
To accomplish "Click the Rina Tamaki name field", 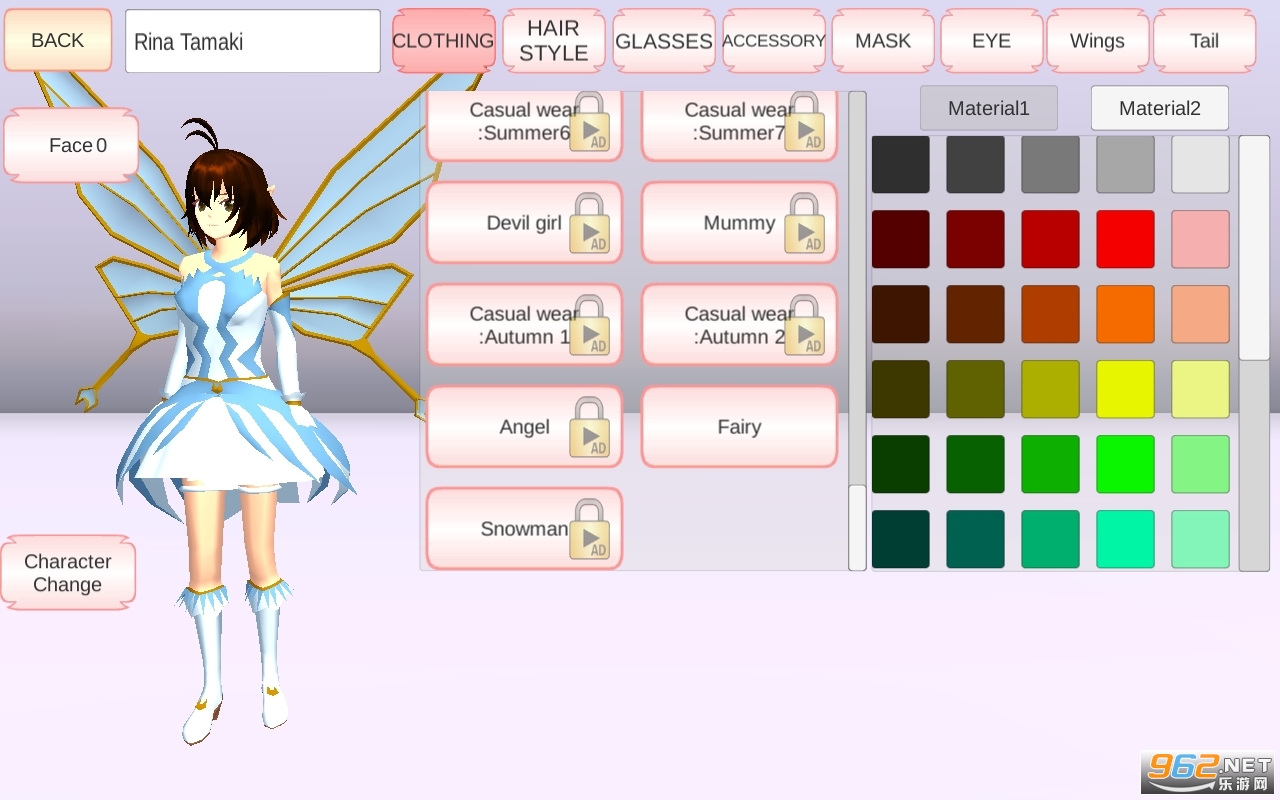I will pyautogui.click(x=253, y=42).
